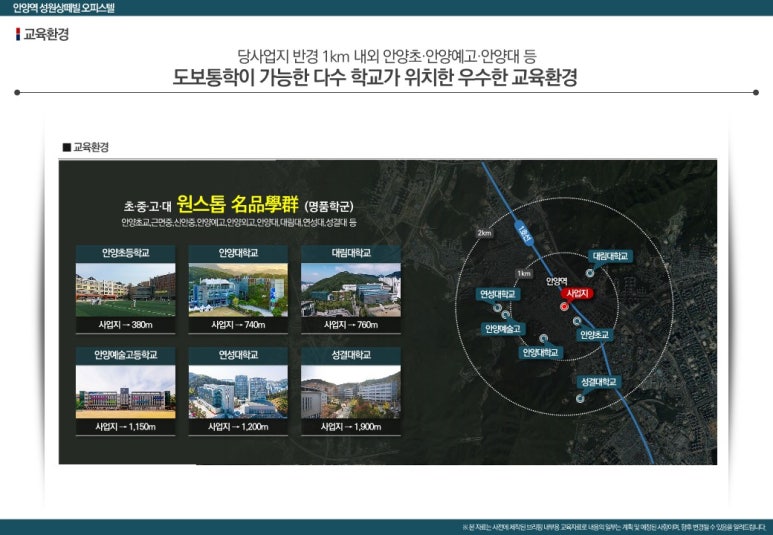Click the 1호선 line badge on map
The image size is (773, 535).
(525, 233)
